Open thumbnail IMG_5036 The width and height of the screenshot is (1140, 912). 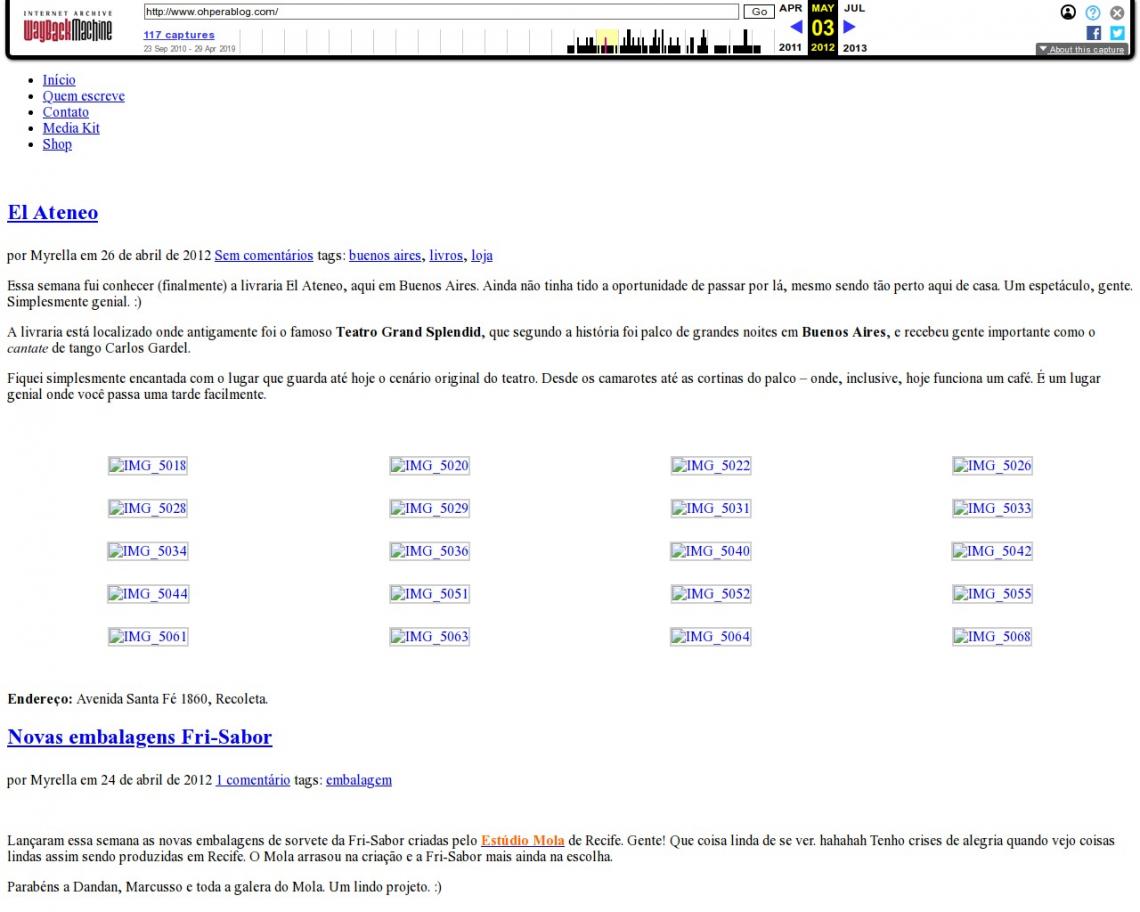[x=430, y=551]
